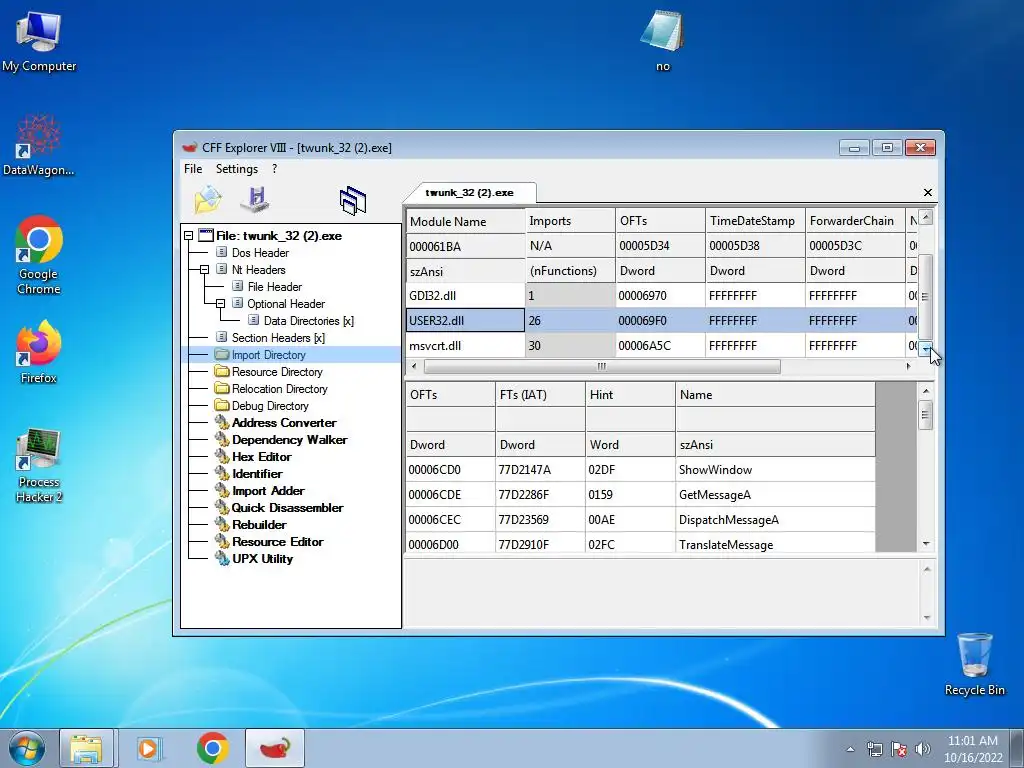Select Section Headers [x] node

pos(278,338)
